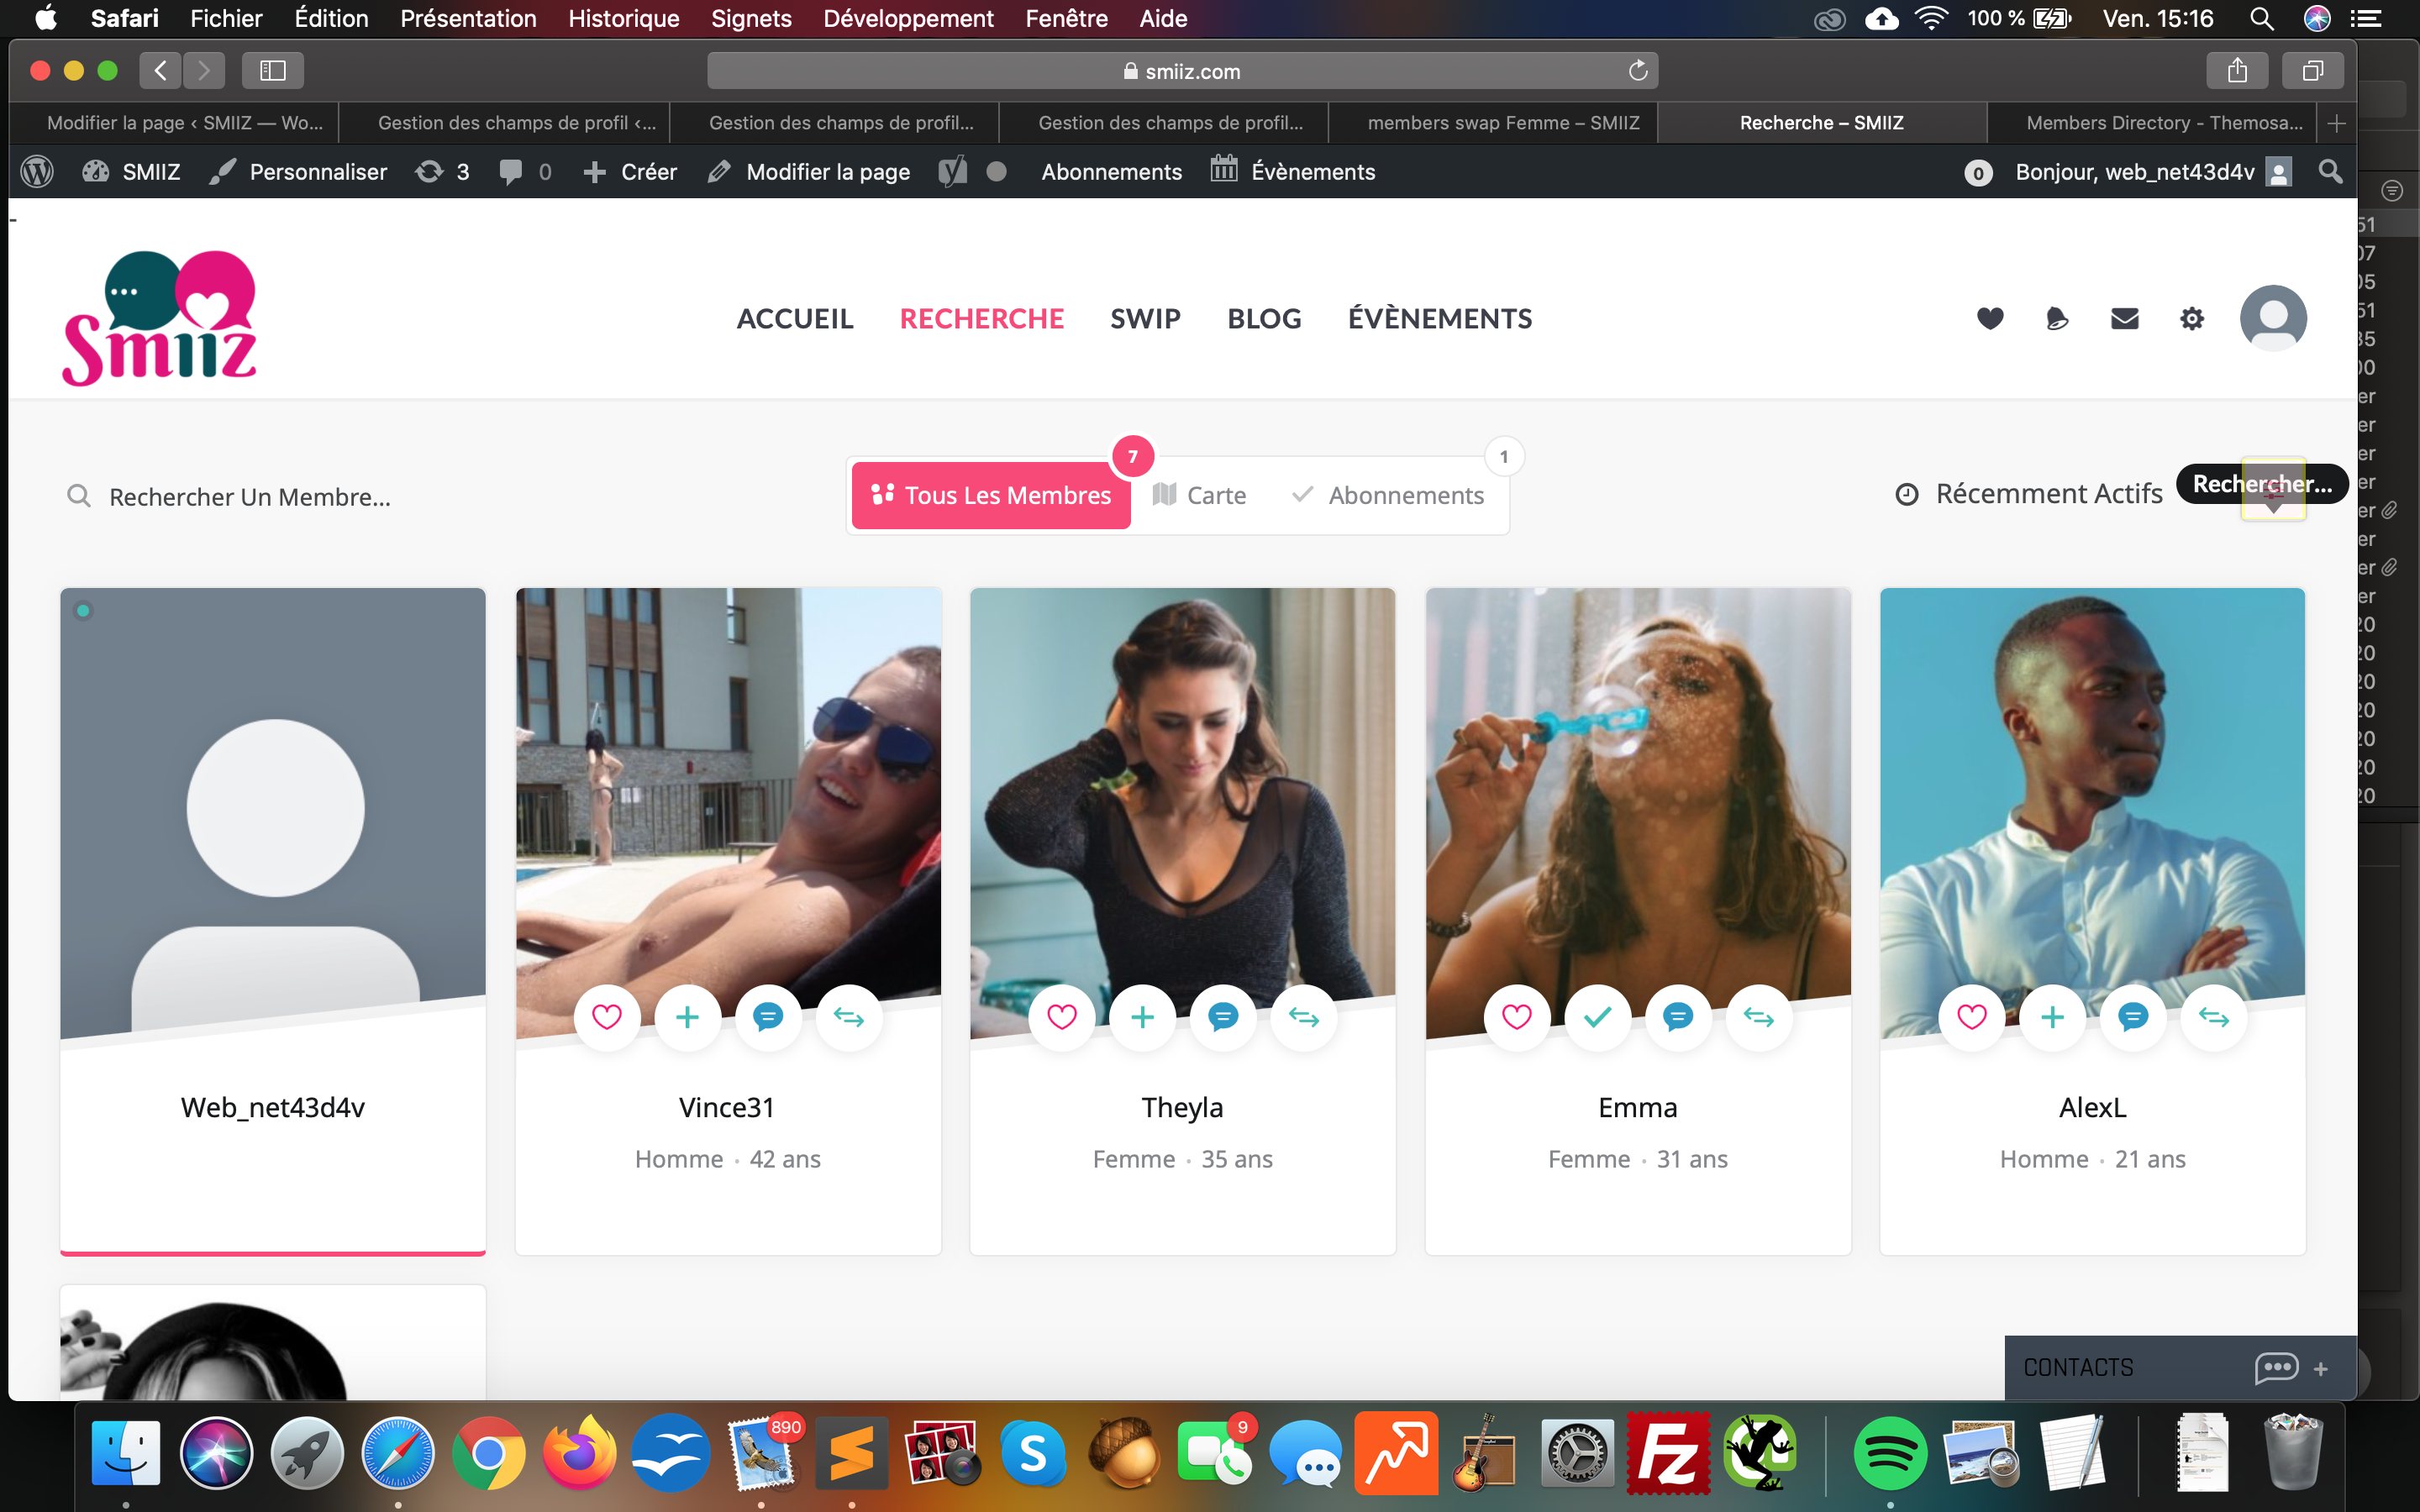2420x1512 pixels.
Task: Open the ÉVÈNEMENTS nav item
Action: pos(1440,318)
